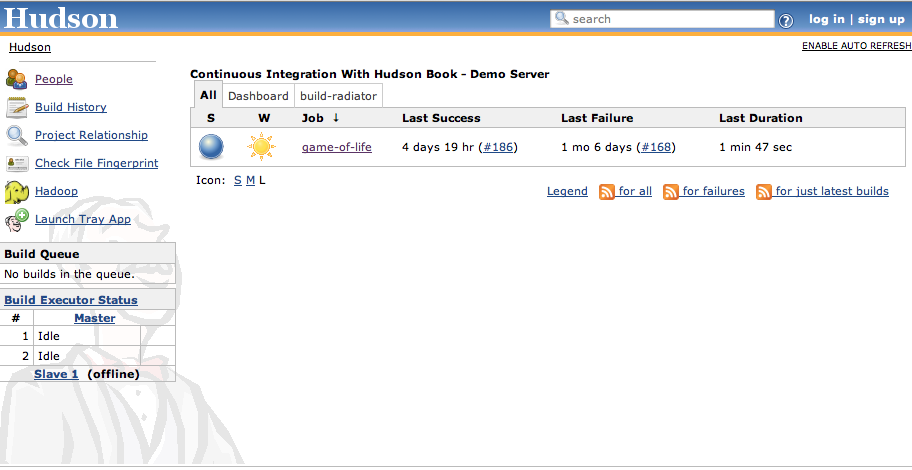The image size is (912, 470).
Task: Open the Hadoop link
Action: click(56, 191)
